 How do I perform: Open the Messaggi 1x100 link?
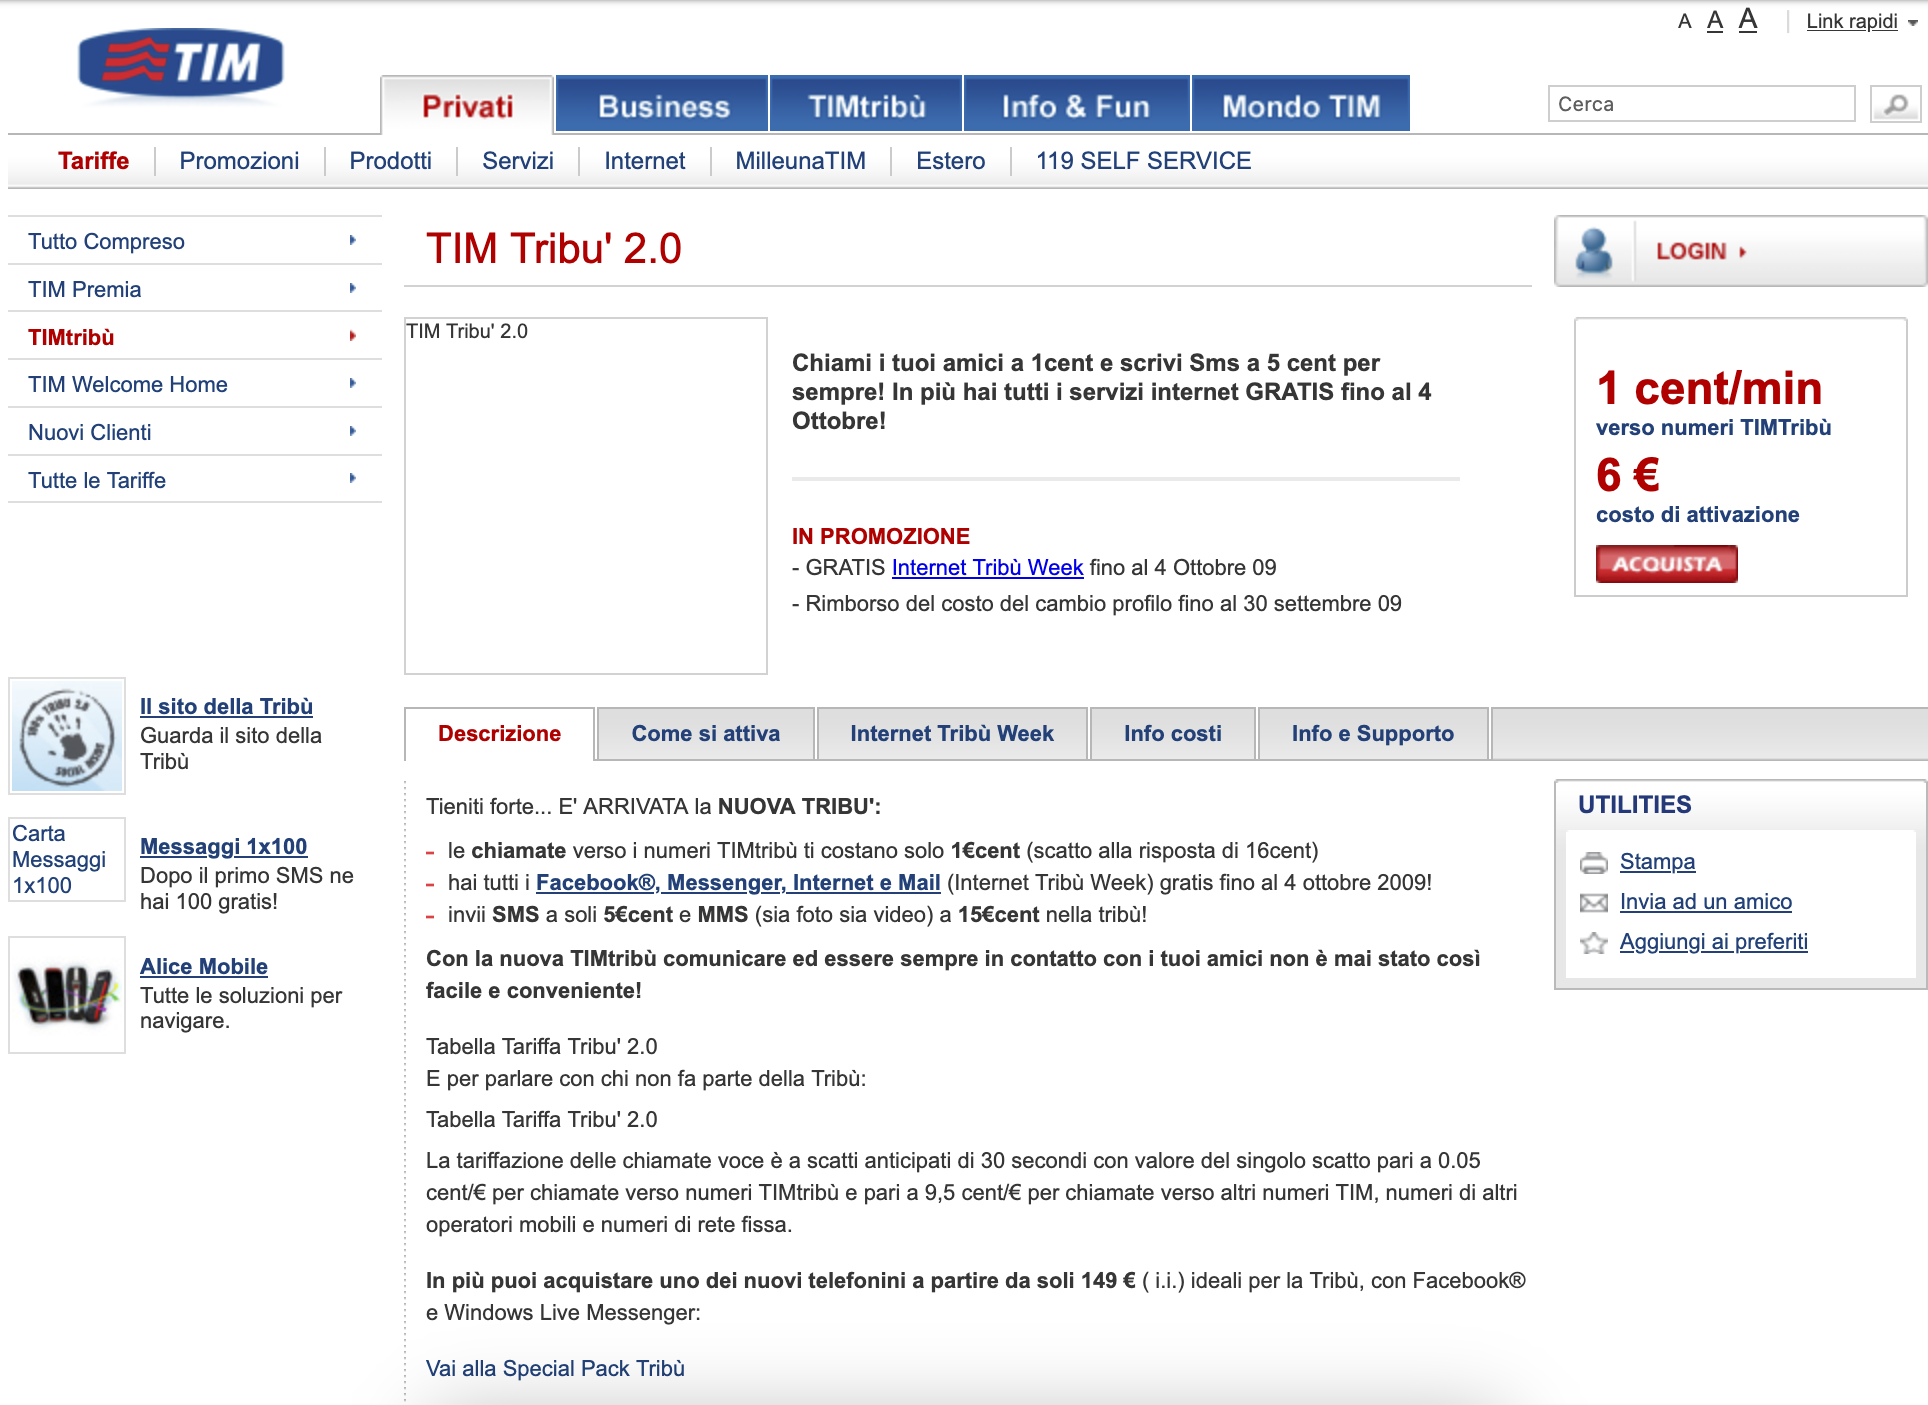coord(223,847)
